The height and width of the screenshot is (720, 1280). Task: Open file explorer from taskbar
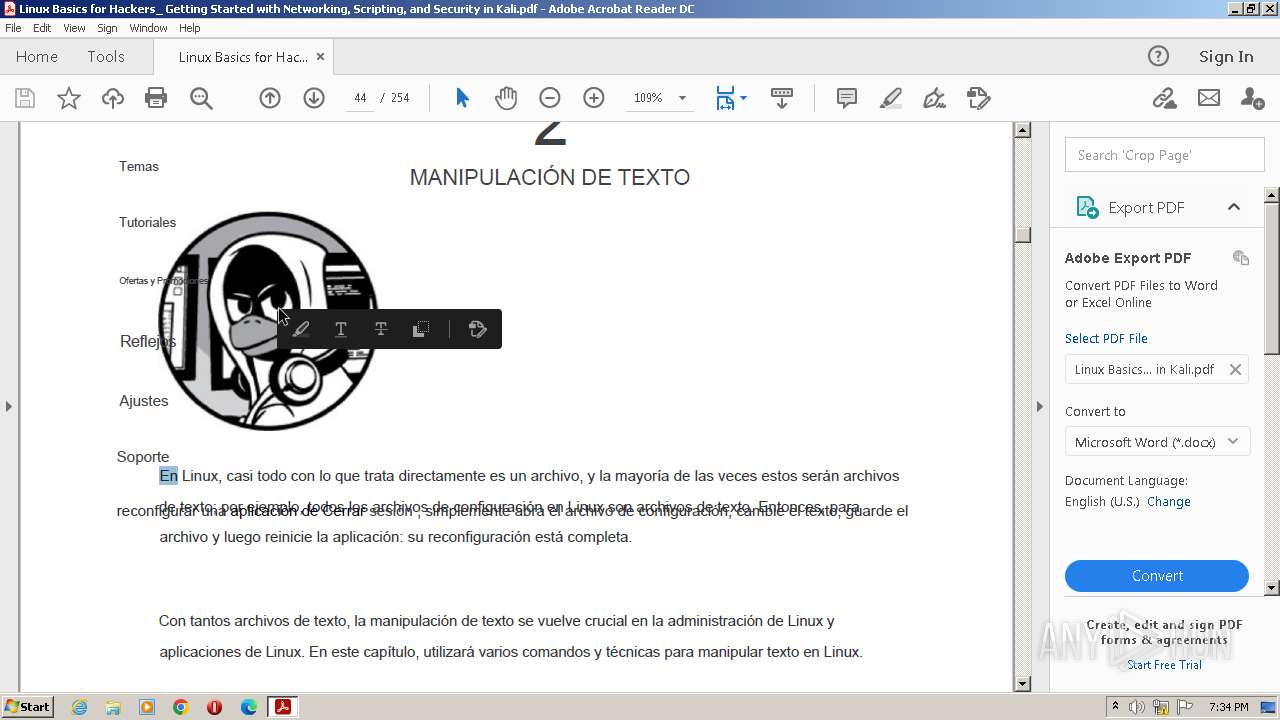113,707
